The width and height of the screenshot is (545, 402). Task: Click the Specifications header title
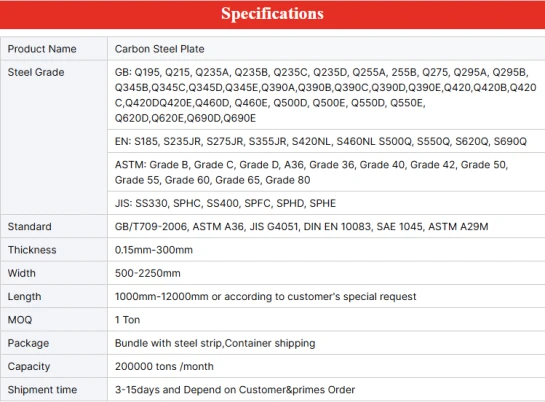(x=272, y=14)
